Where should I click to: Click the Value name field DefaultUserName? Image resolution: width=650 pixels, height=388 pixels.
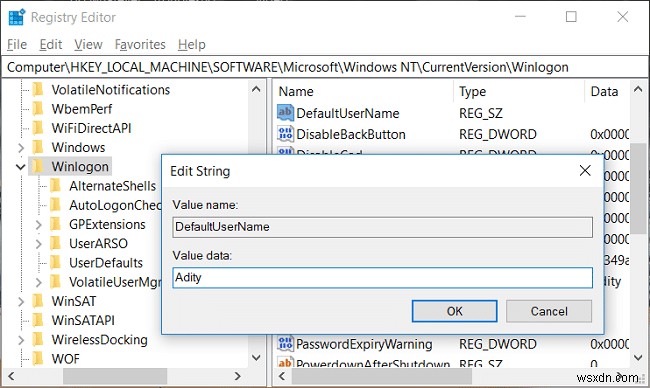point(382,227)
